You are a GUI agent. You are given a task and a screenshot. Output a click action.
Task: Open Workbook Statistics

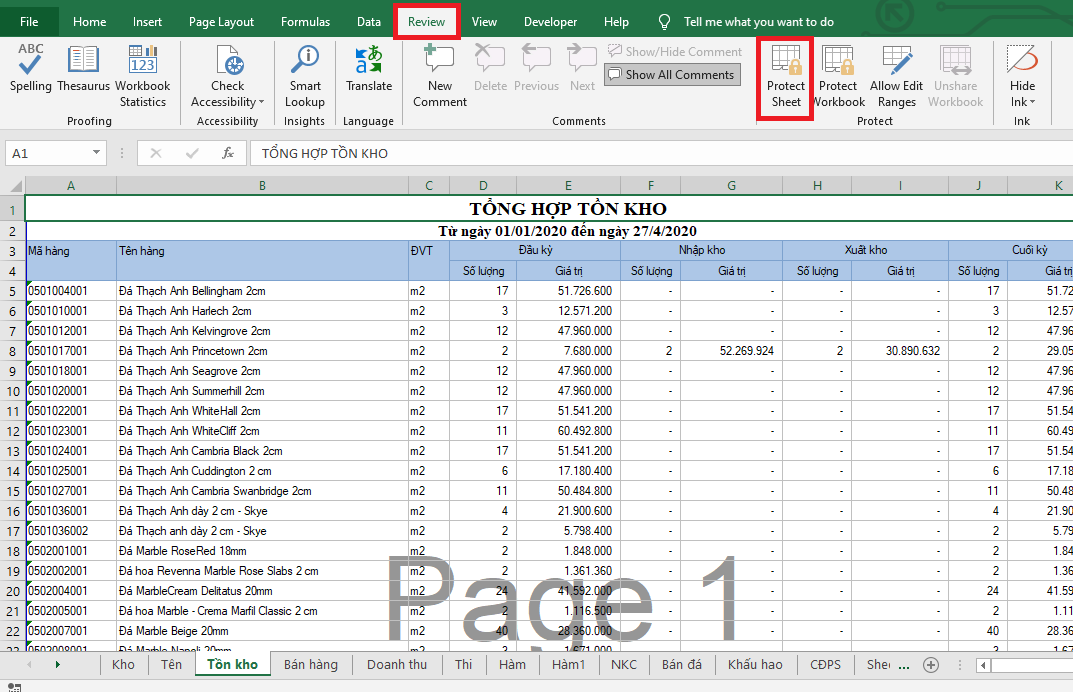(143, 76)
